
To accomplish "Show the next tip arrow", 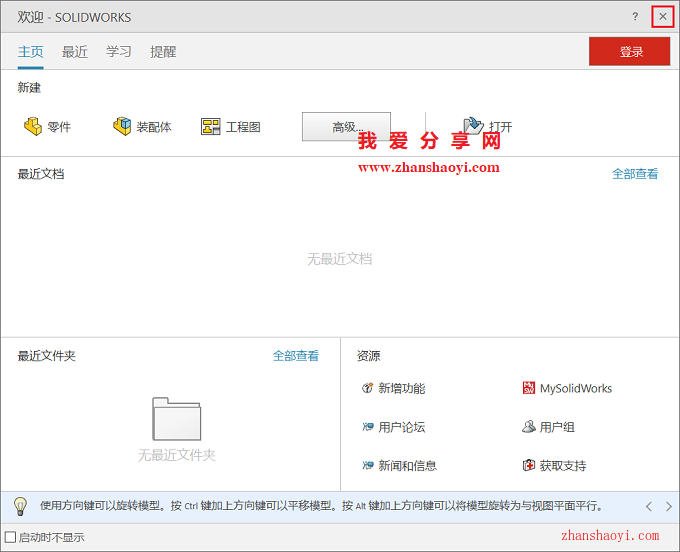I will click(669, 506).
